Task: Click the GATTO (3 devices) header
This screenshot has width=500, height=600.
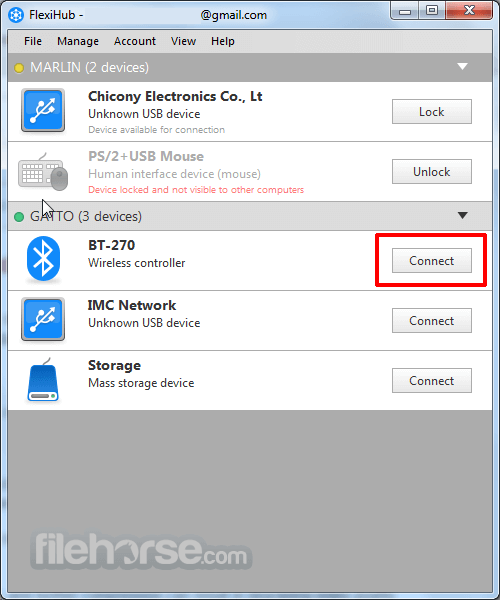Action: (250, 216)
